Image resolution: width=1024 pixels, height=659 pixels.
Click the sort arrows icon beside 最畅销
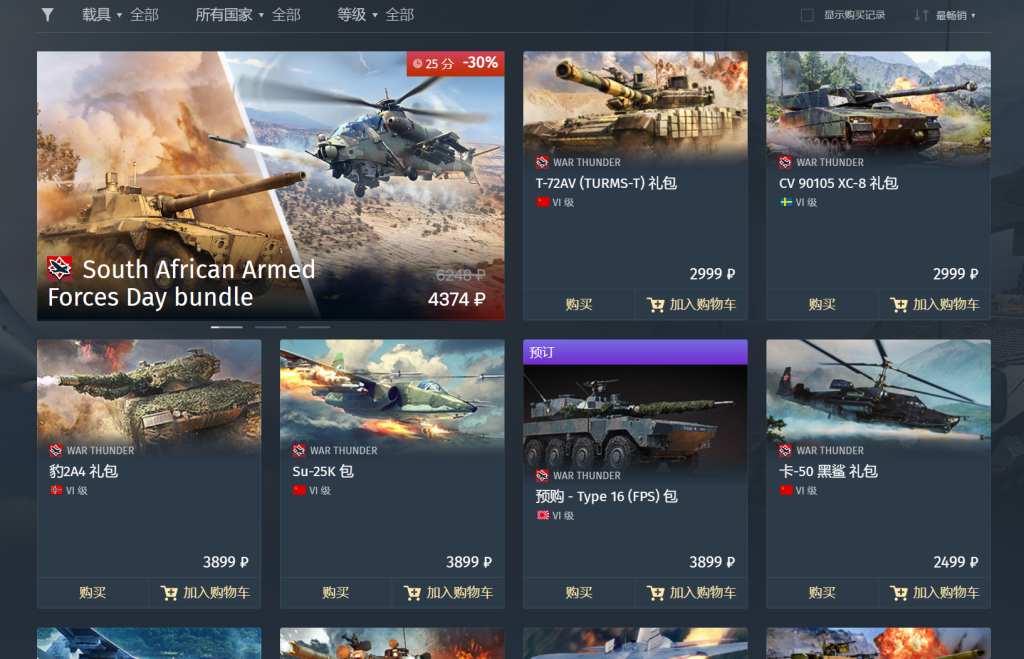(x=921, y=15)
